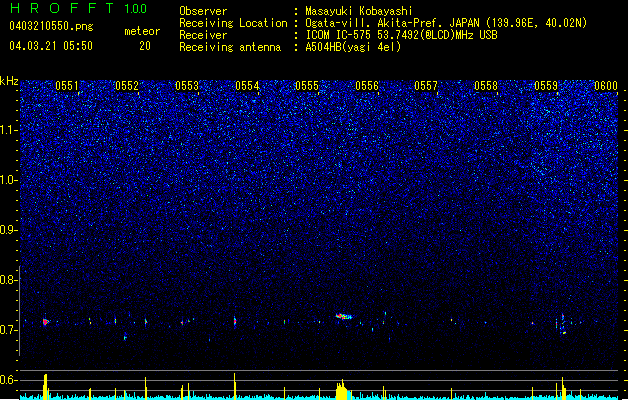Select the version number 1.00
Viewport: 629px width, 400px height.
pos(135,9)
